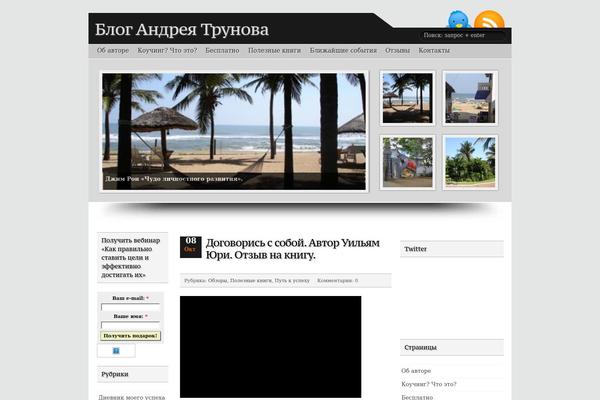Click the Ваше имя input field
This screenshot has width=600, height=400.
click(x=130, y=325)
